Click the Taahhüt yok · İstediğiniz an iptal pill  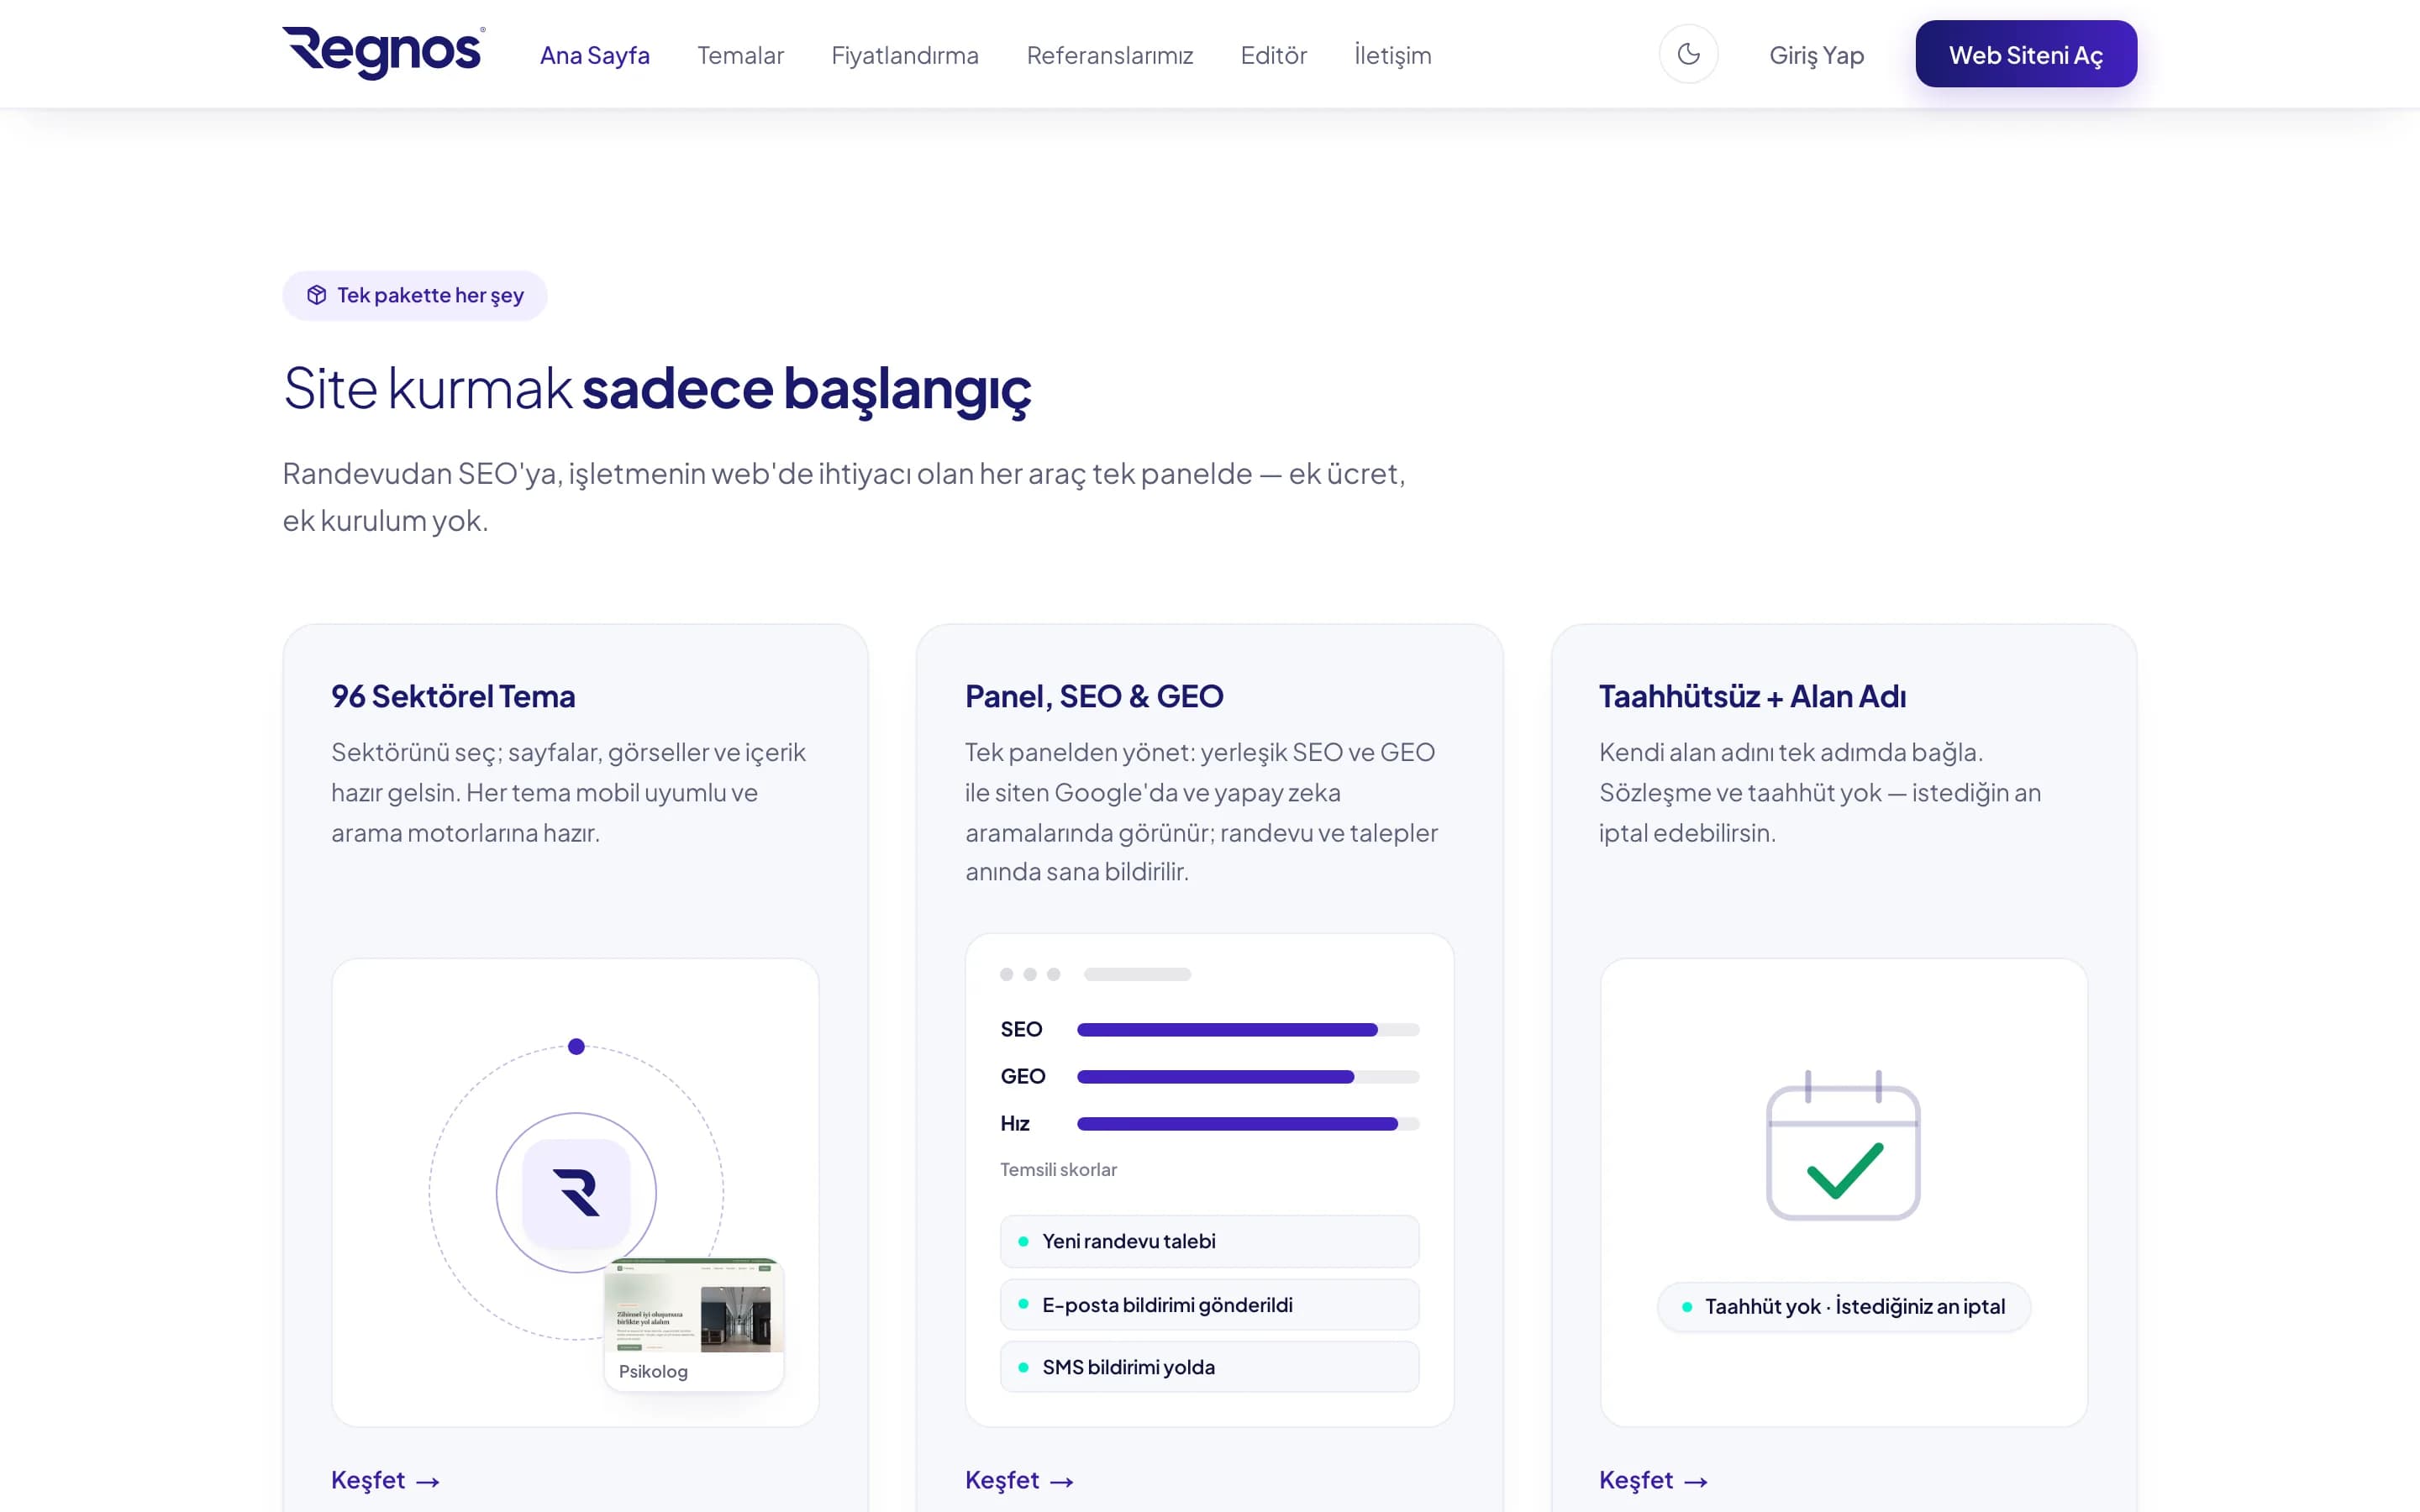point(1843,1306)
